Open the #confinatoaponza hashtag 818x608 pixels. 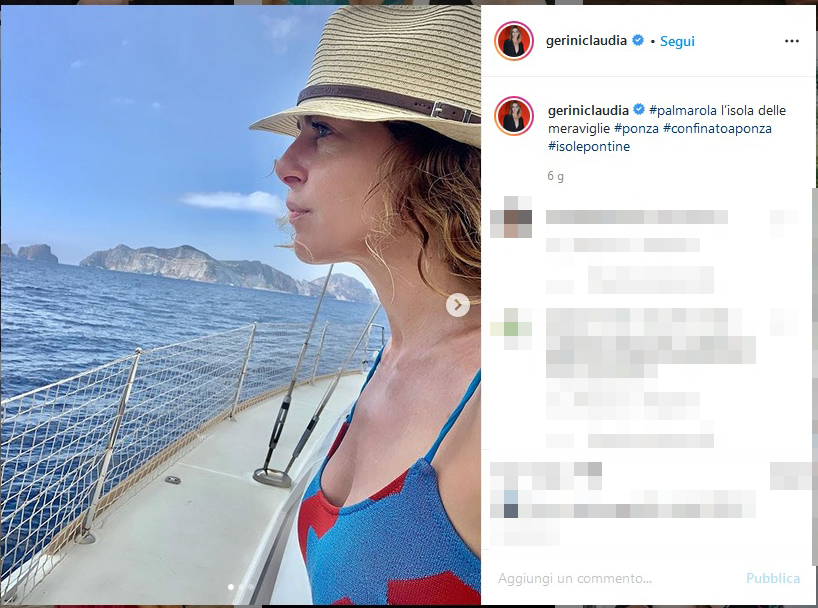[x=717, y=128]
